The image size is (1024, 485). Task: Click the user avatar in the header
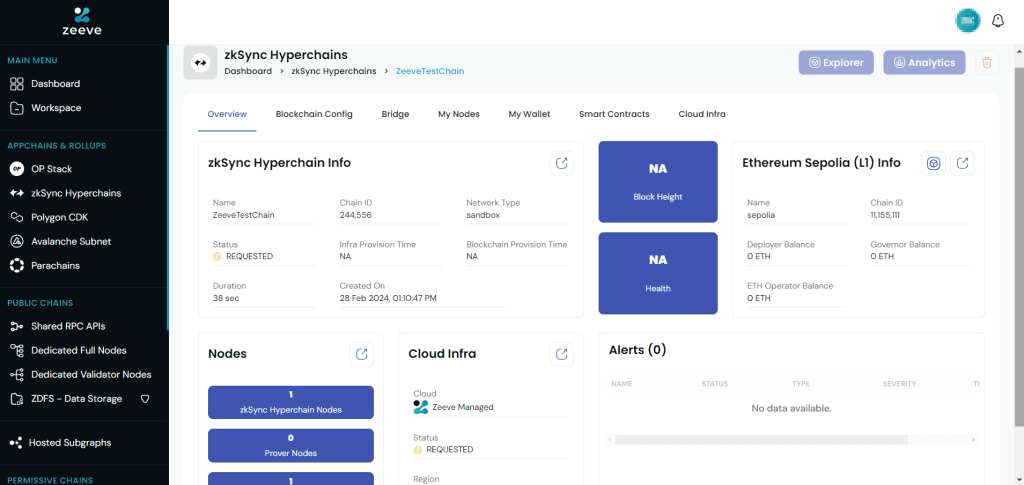point(967,21)
